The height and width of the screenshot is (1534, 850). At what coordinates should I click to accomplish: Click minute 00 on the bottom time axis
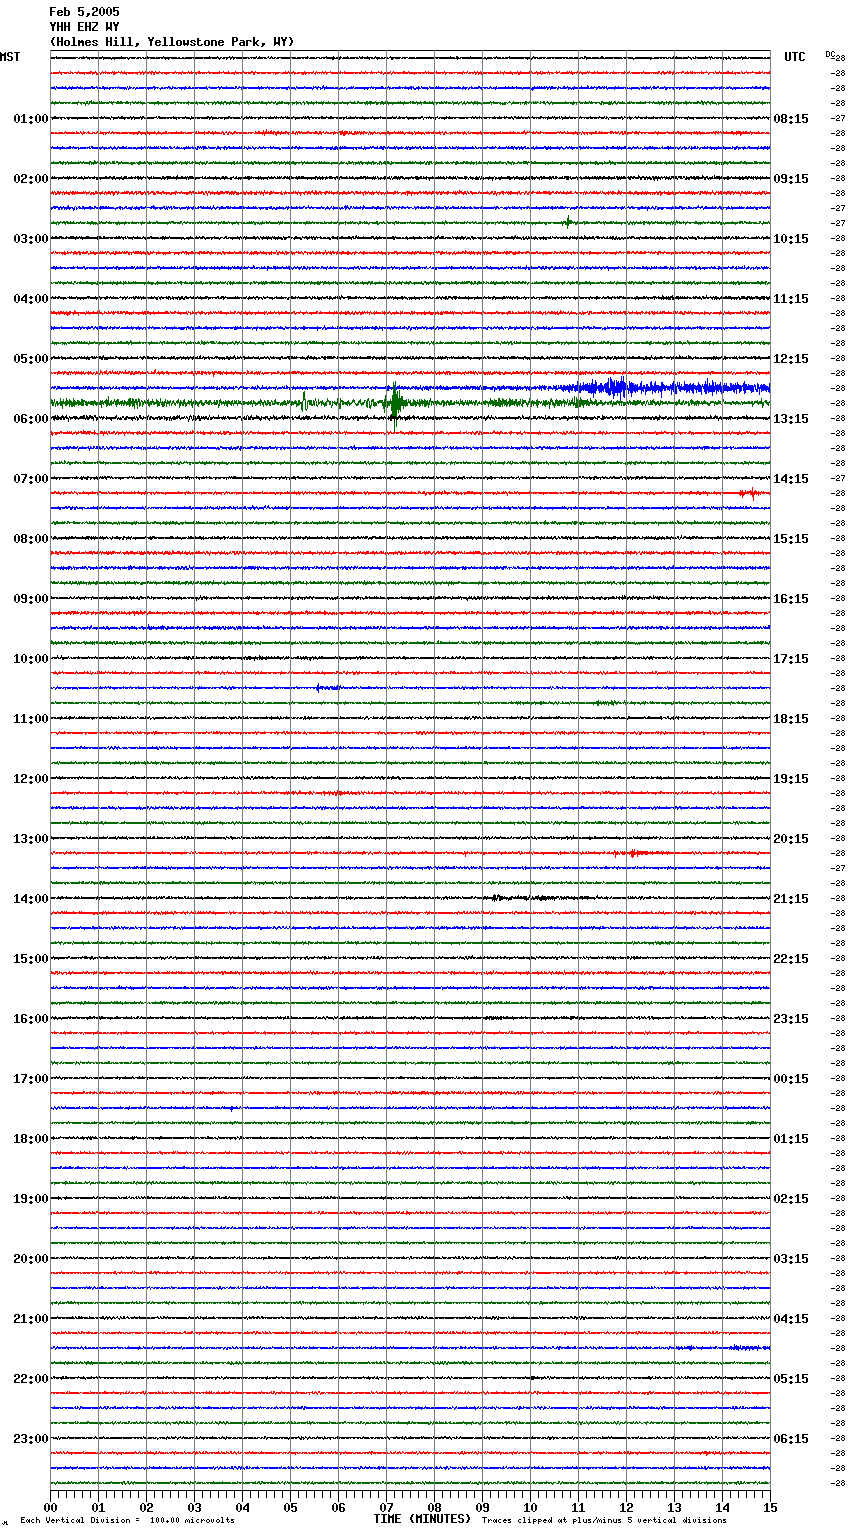tap(51, 1507)
